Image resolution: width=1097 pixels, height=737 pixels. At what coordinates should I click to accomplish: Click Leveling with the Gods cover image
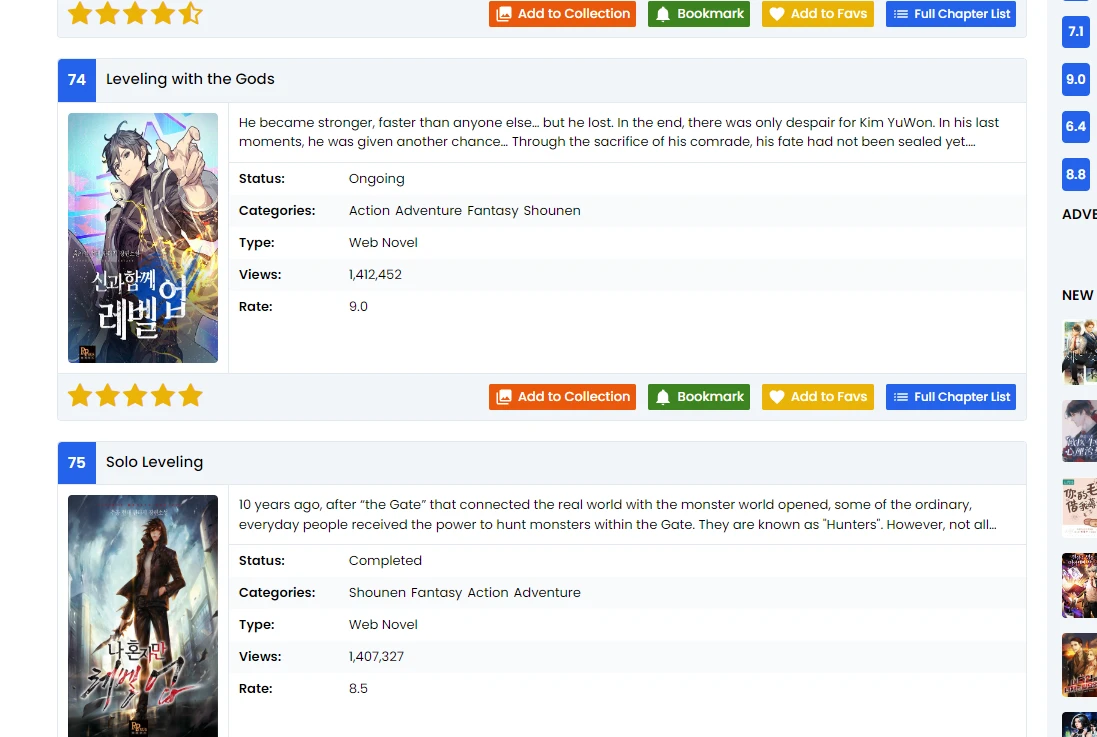[x=143, y=238]
